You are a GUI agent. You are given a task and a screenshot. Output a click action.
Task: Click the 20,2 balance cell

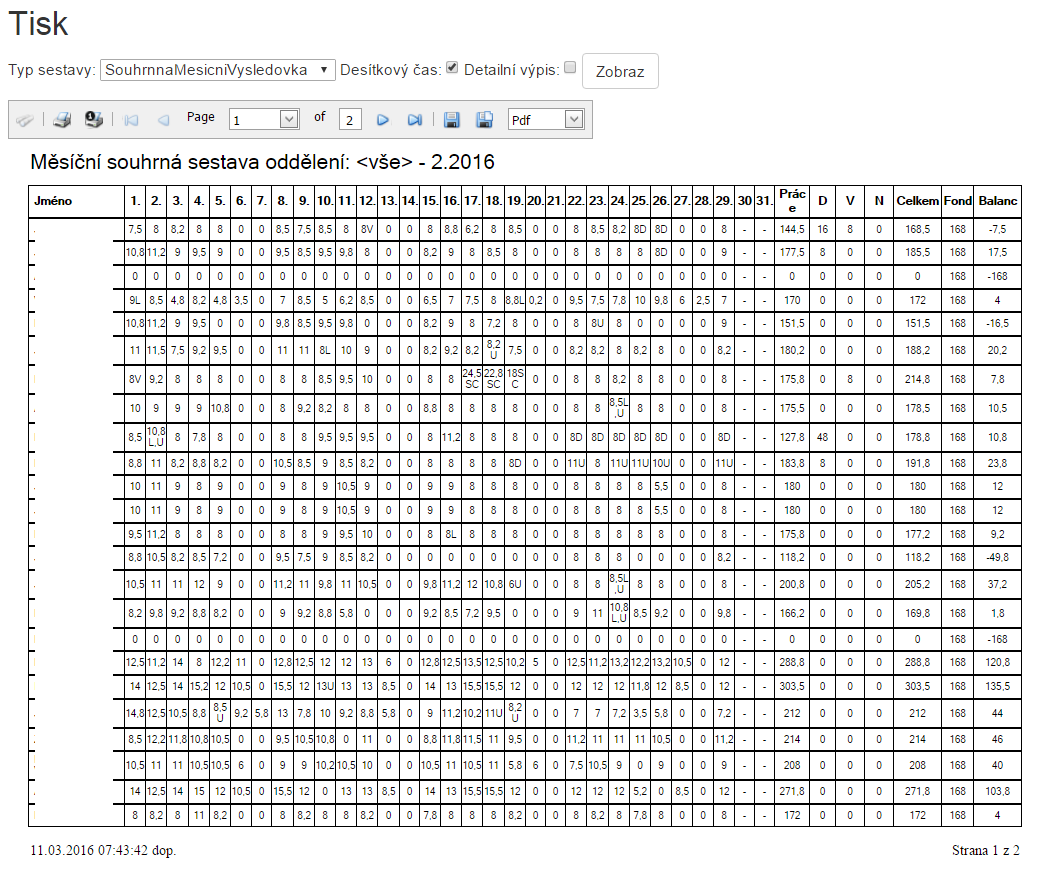coord(998,350)
